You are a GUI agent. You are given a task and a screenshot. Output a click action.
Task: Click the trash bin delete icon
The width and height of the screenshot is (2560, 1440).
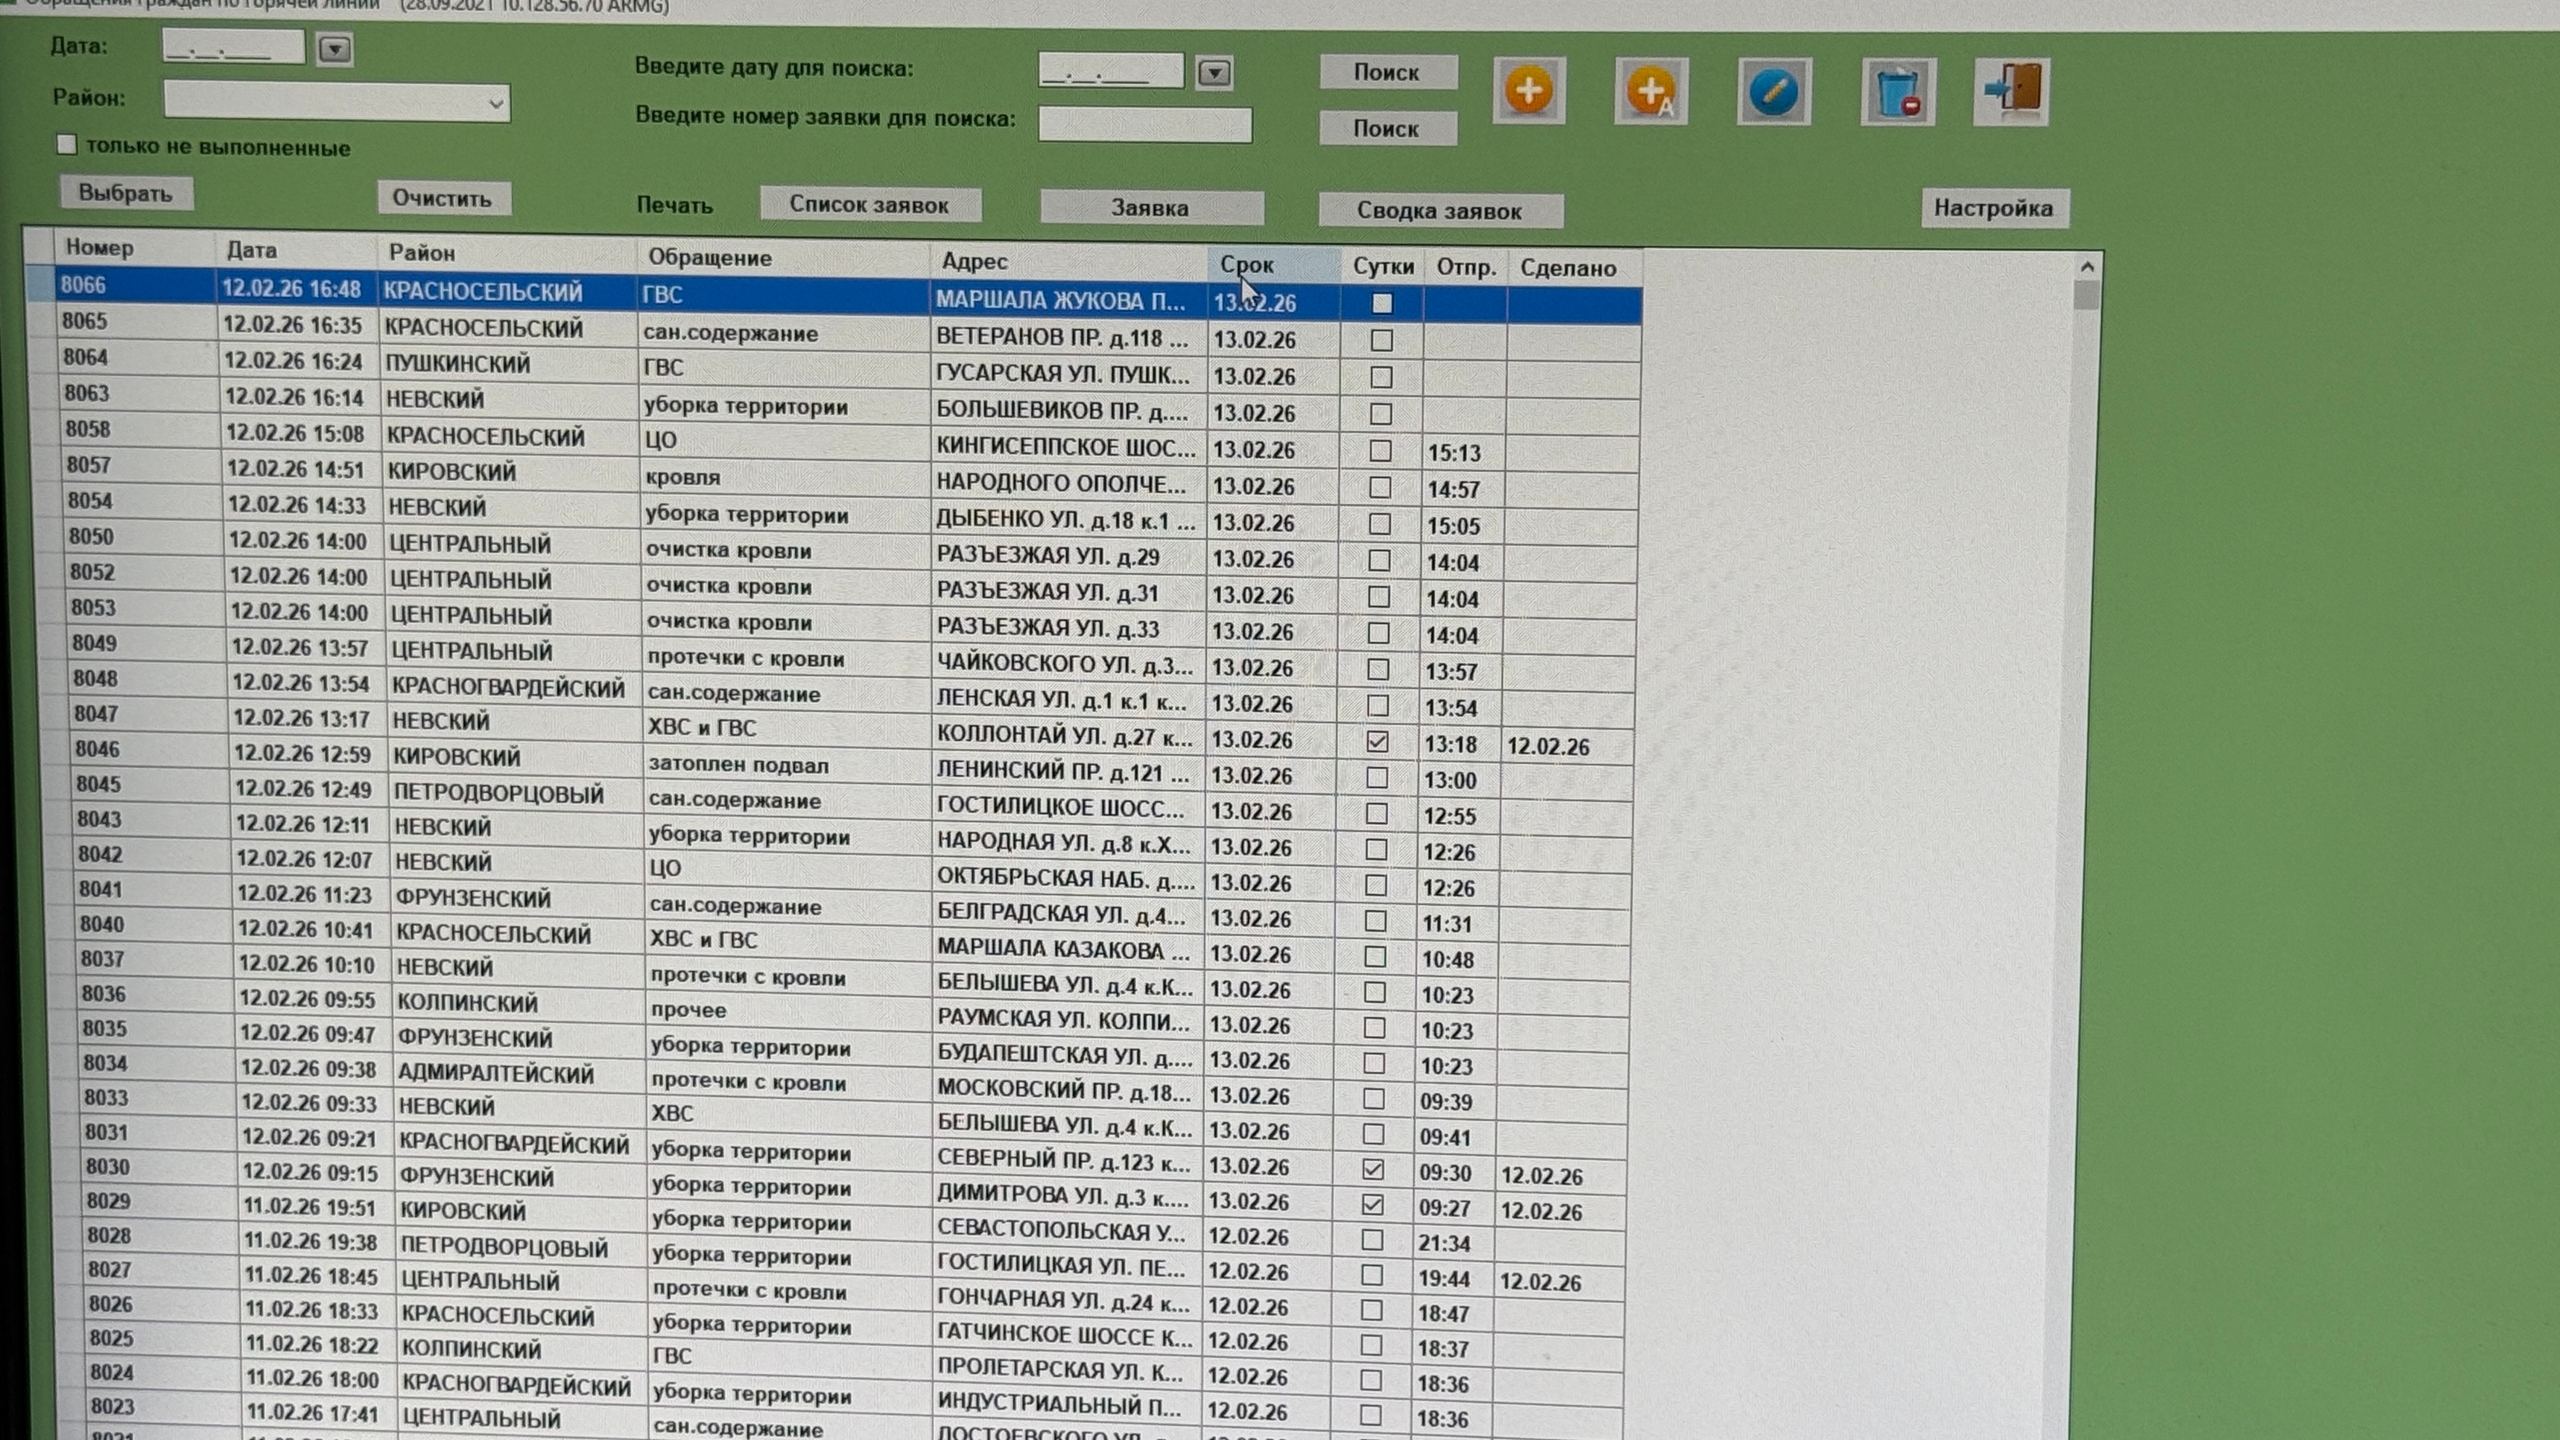pyautogui.click(x=1897, y=93)
